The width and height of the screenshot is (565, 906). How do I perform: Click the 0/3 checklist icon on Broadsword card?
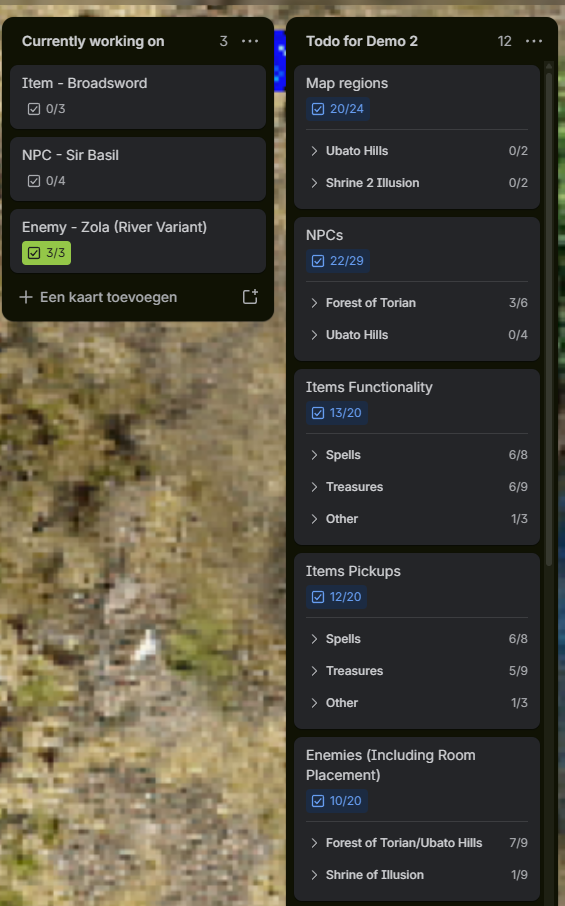click(34, 109)
